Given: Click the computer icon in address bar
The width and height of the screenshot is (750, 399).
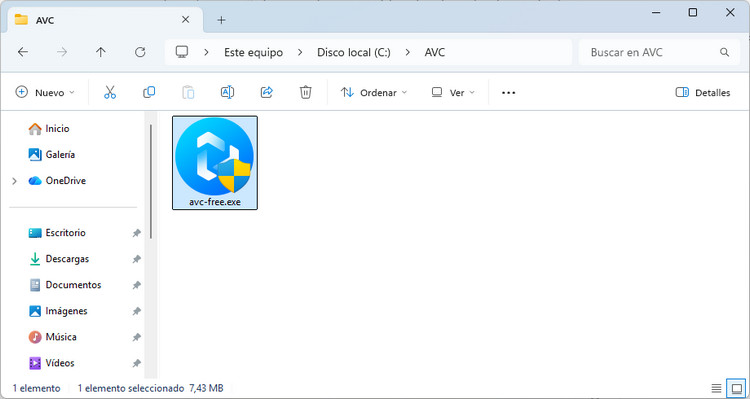Looking at the screenshot, I should [182, 52].
